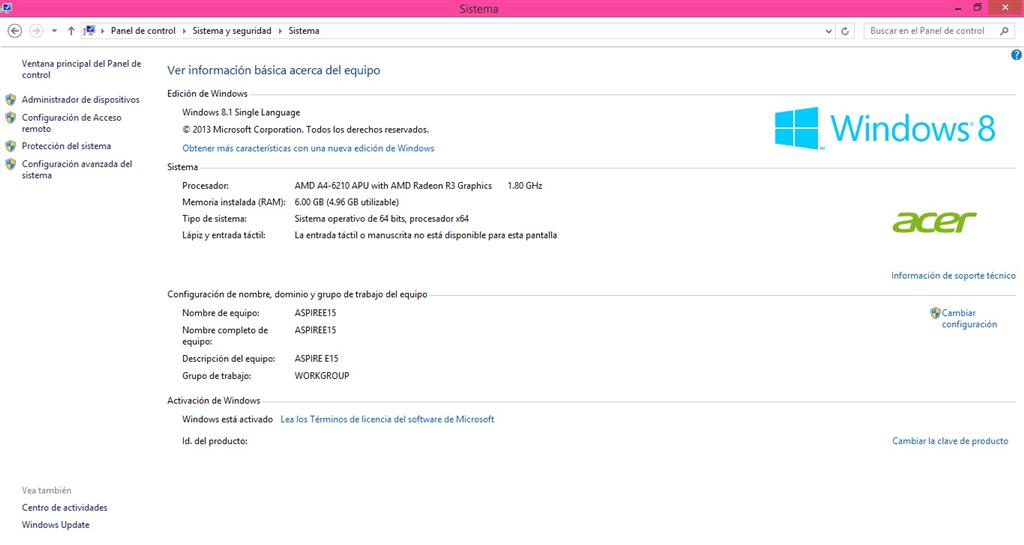Refresh the System page
This screenshot has height=545, width=1024.
click(x=845, y=31)
